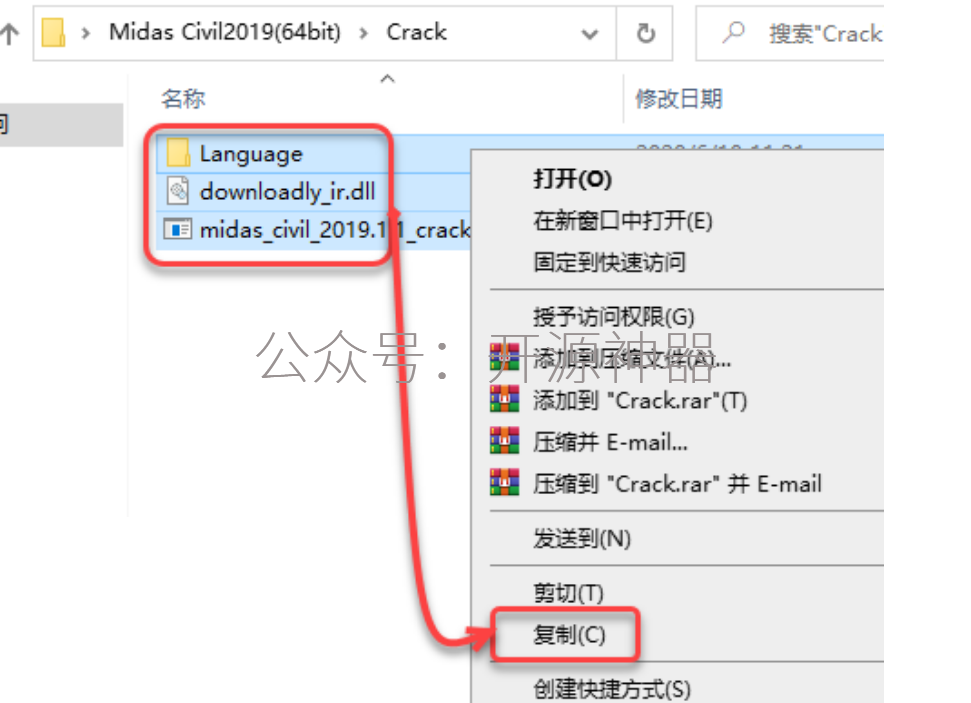The height and width of the screenshot is (703, 971).
Task: Click the downloadly_ir.dll file icon
Action: pyautogui.click(x=178, y=191)
